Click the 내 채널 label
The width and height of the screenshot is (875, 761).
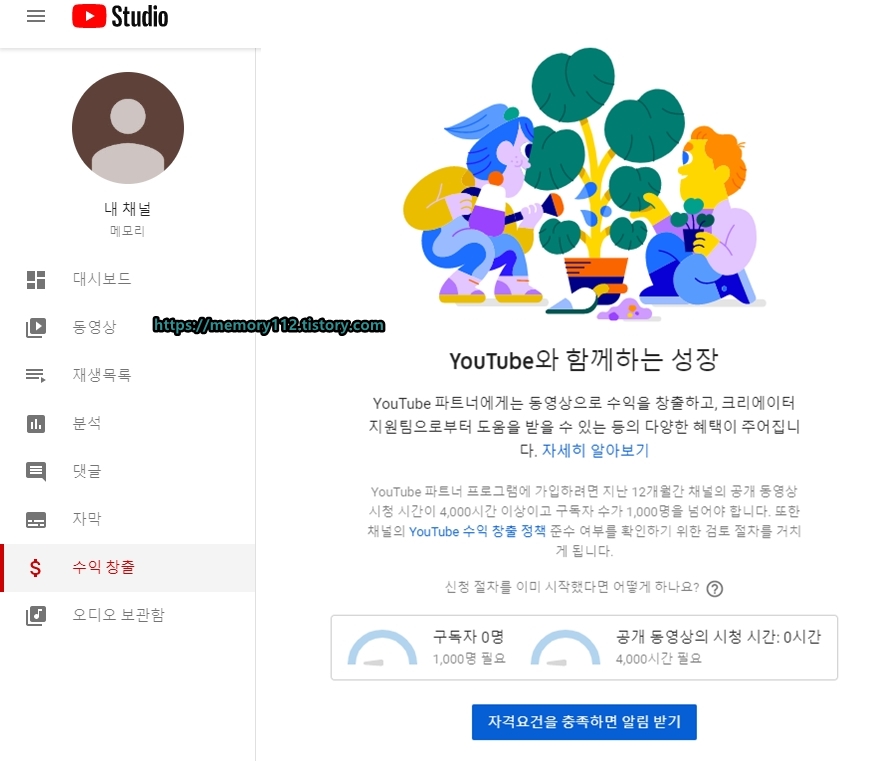point(128,209)
